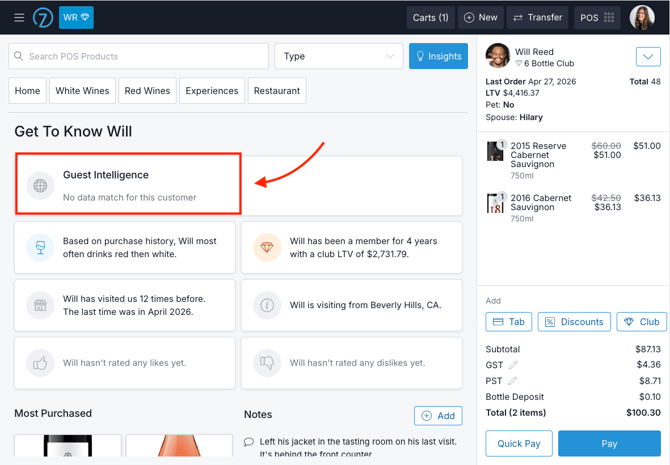Click the storefront visits icon
670x465 pixels.
[x=40, y=305]
